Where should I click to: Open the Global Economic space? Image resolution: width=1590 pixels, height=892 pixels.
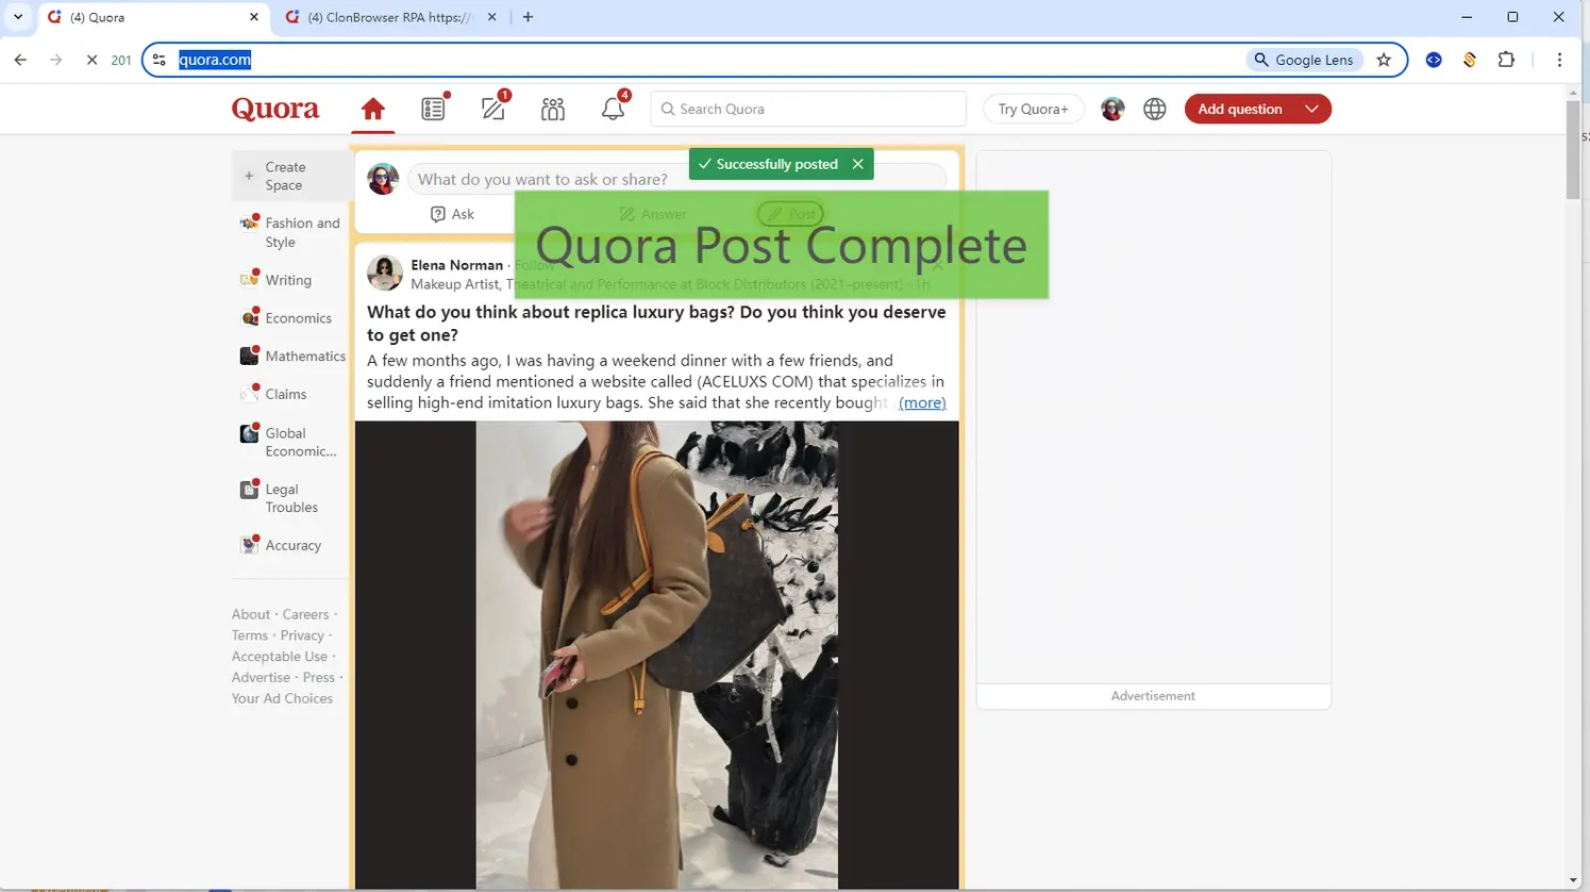point(289,442)
